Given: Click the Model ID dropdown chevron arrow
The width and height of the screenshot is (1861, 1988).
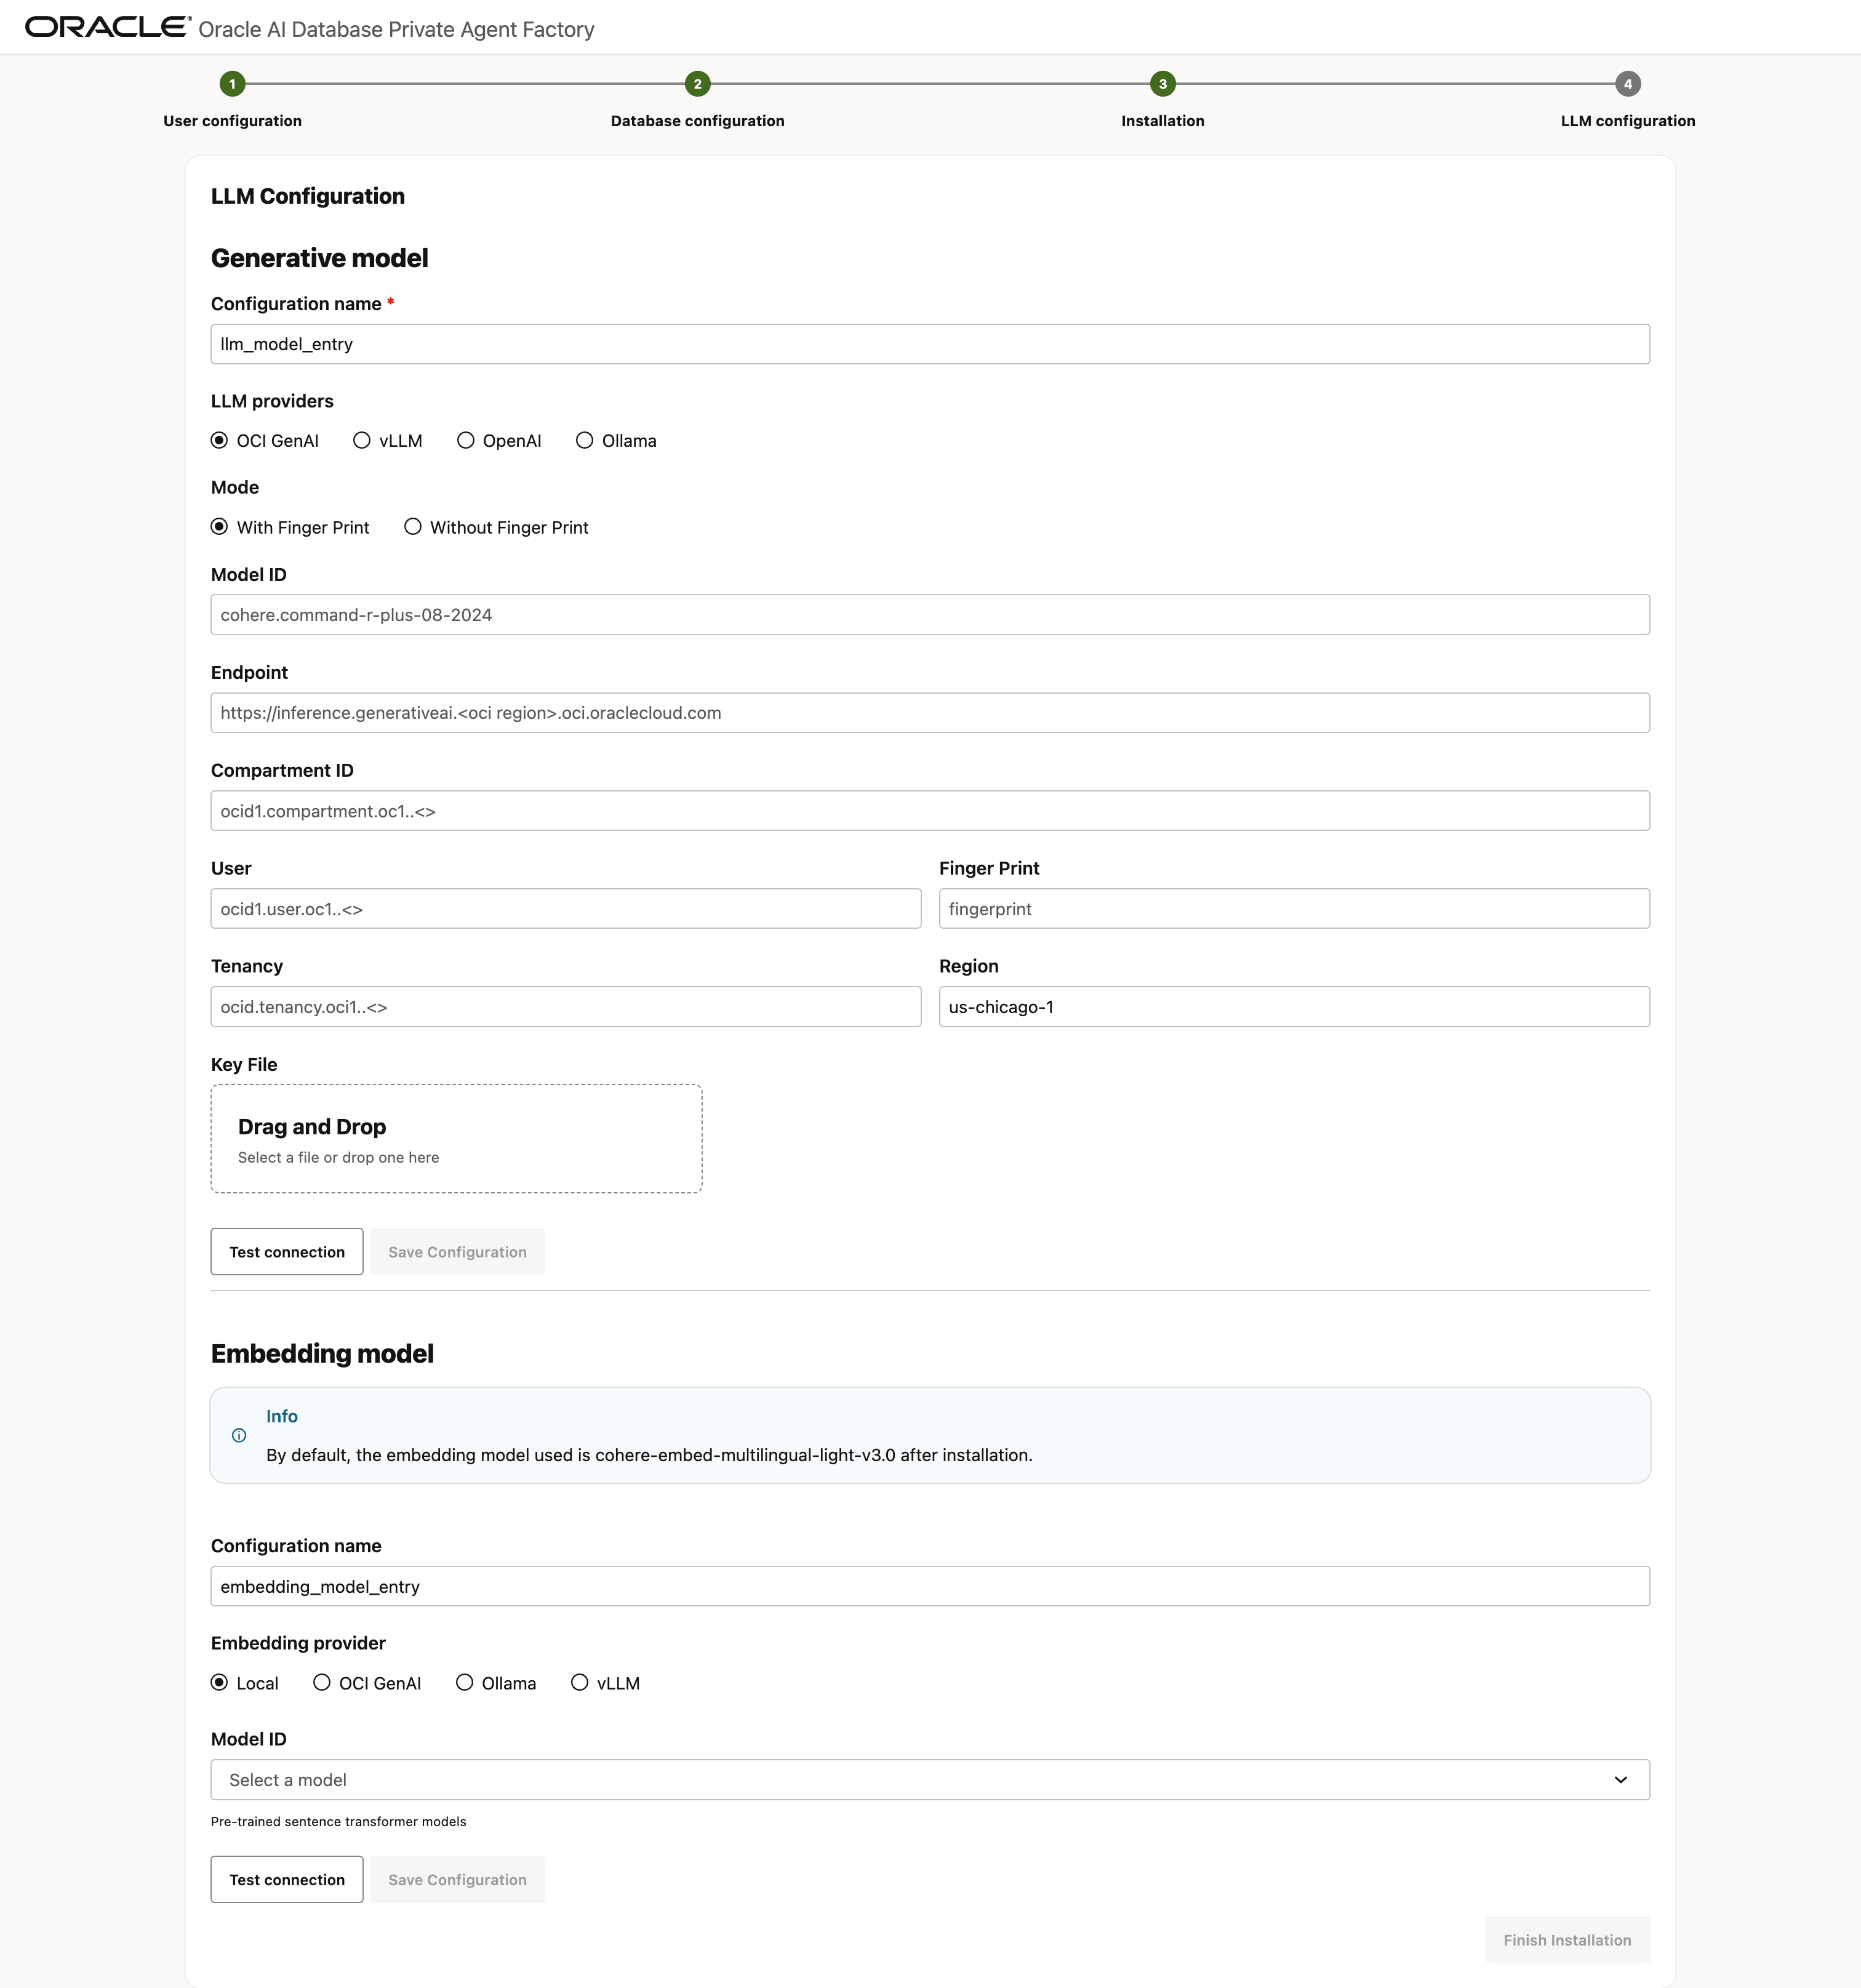Looking at the screenshot, I should click(1620, 1780).
